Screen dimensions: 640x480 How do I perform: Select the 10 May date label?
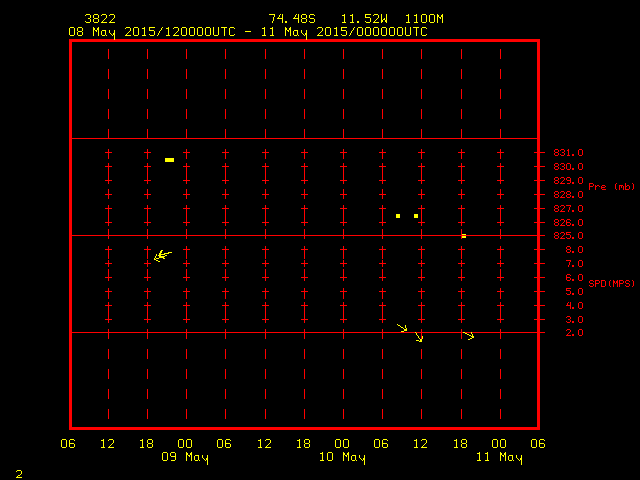pos(342,458)
